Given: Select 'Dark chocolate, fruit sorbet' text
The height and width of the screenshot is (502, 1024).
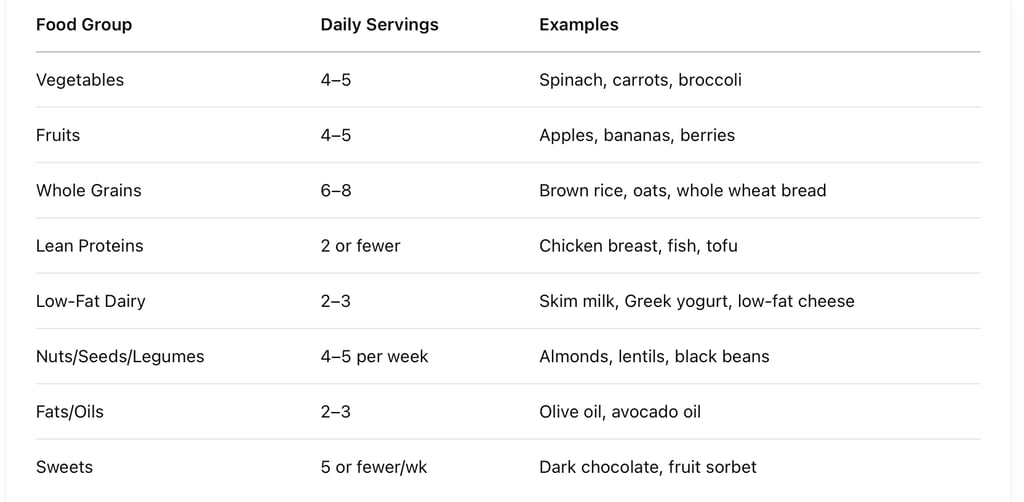Looking at the screenshot, I should [648, 467].
